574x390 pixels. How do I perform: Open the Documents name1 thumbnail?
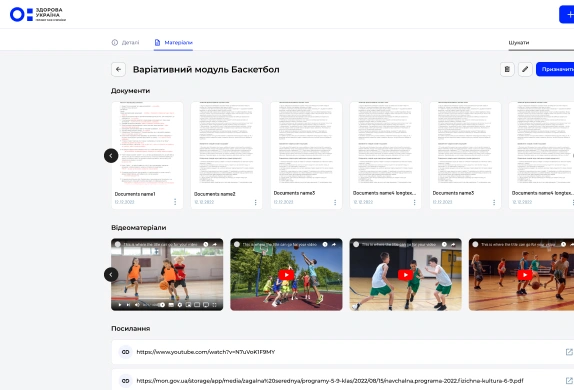click(x=147, y=145)
